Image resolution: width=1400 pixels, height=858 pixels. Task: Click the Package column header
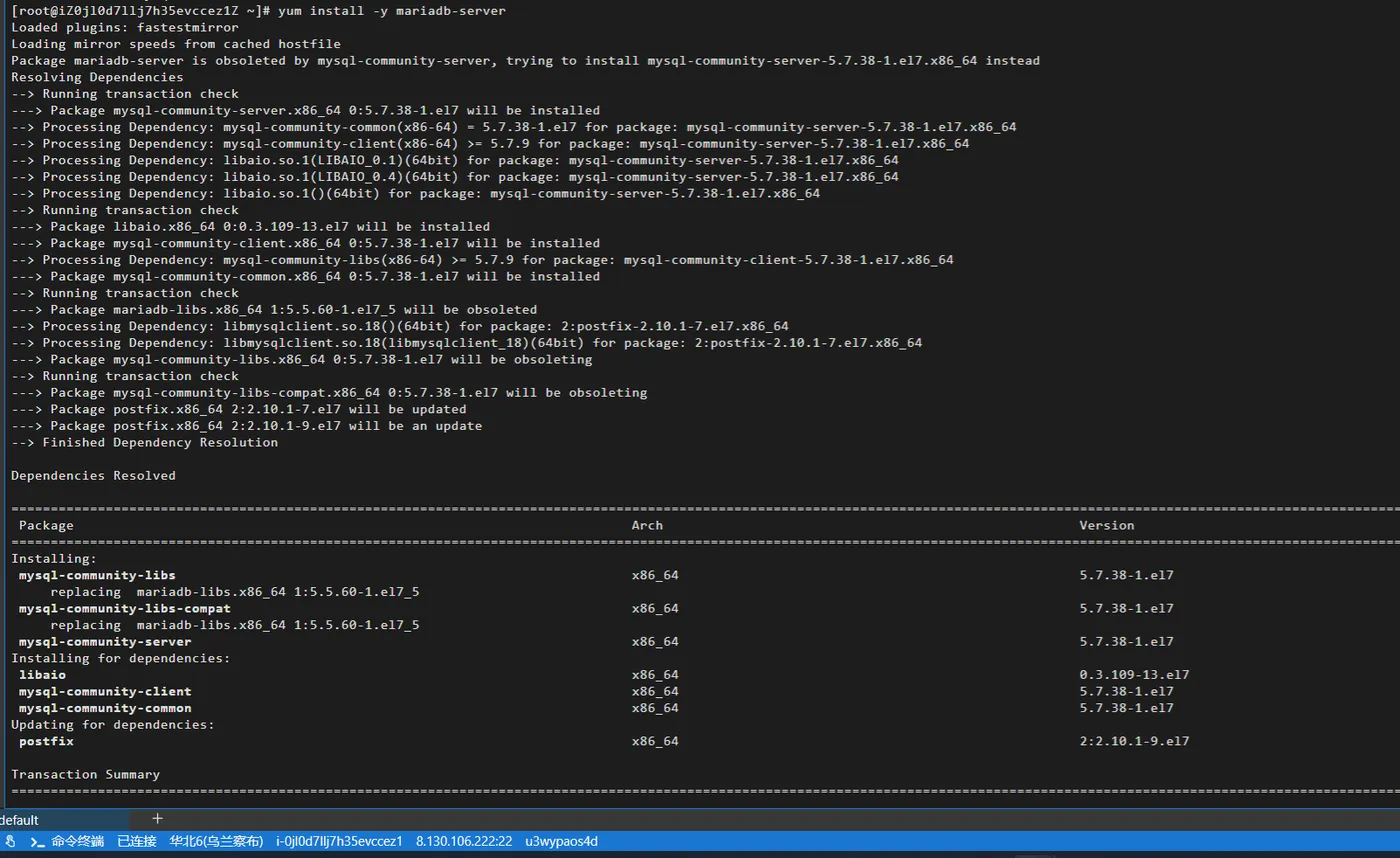point(46,525)
